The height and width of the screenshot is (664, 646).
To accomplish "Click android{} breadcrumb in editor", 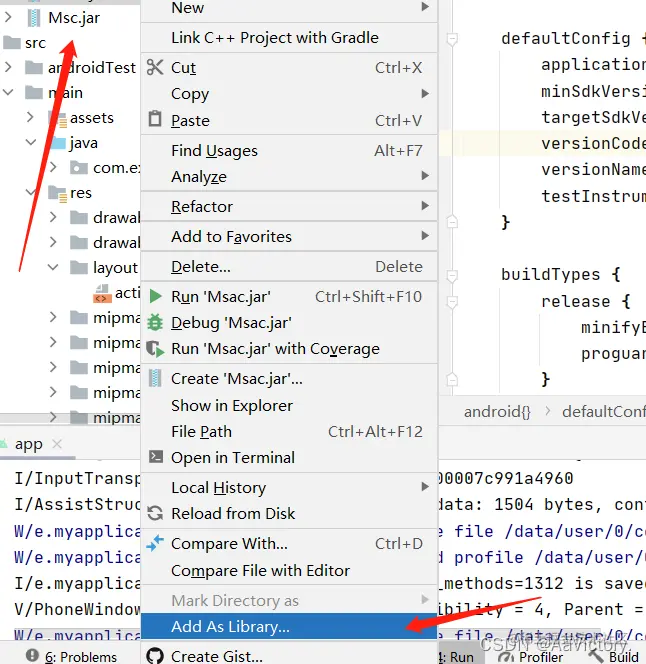I will 497,411.
